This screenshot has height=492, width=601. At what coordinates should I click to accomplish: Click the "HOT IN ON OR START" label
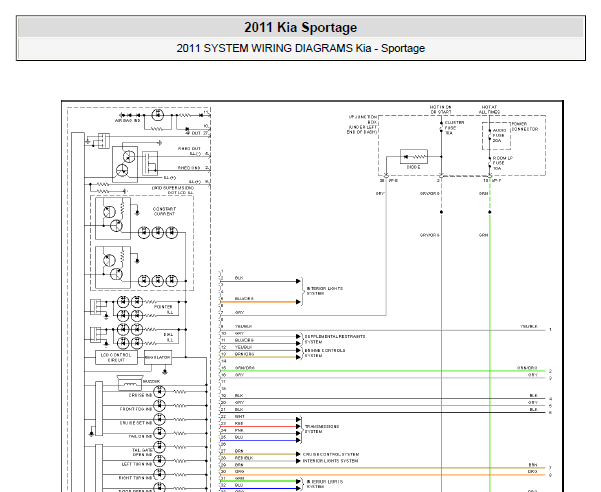pyautogui.click(x=440, y=109)
